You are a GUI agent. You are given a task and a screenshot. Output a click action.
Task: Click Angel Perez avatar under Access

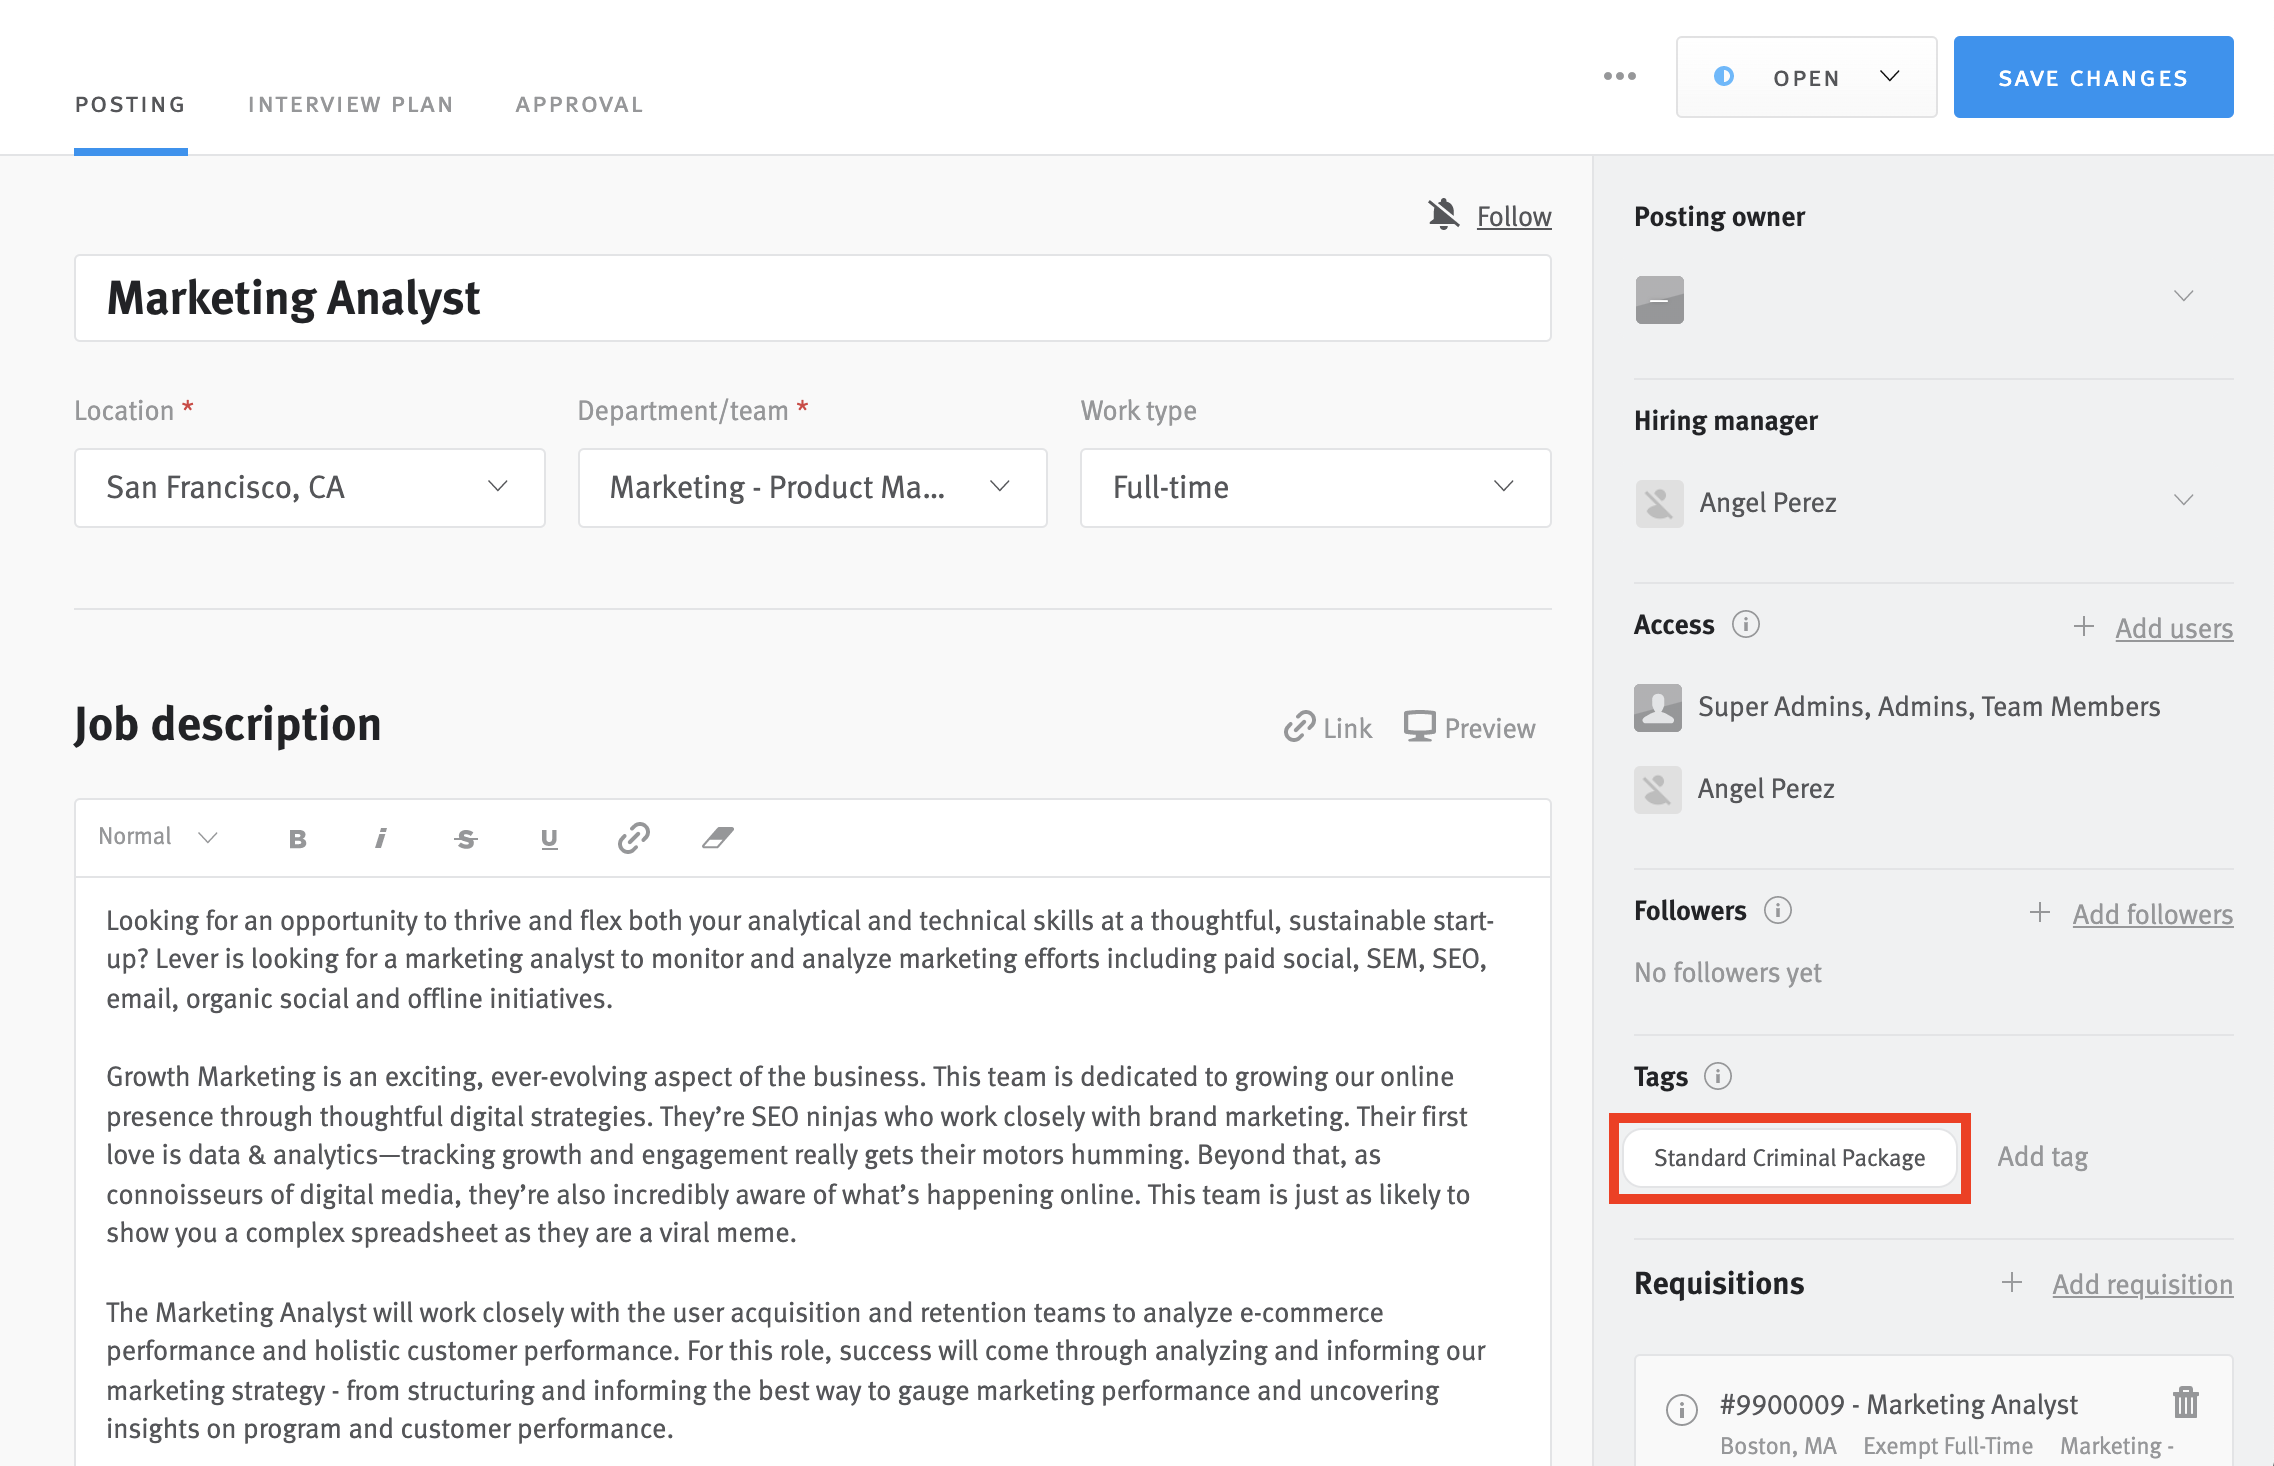(x=1658, y=790)
